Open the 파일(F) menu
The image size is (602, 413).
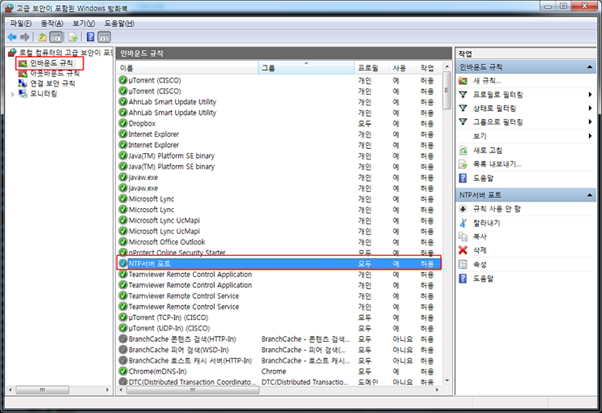tap(20, 23)
